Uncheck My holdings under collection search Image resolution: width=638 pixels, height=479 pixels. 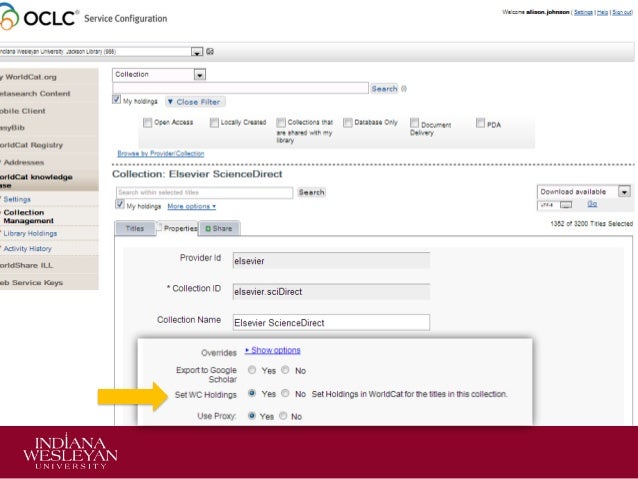point(120,204)
